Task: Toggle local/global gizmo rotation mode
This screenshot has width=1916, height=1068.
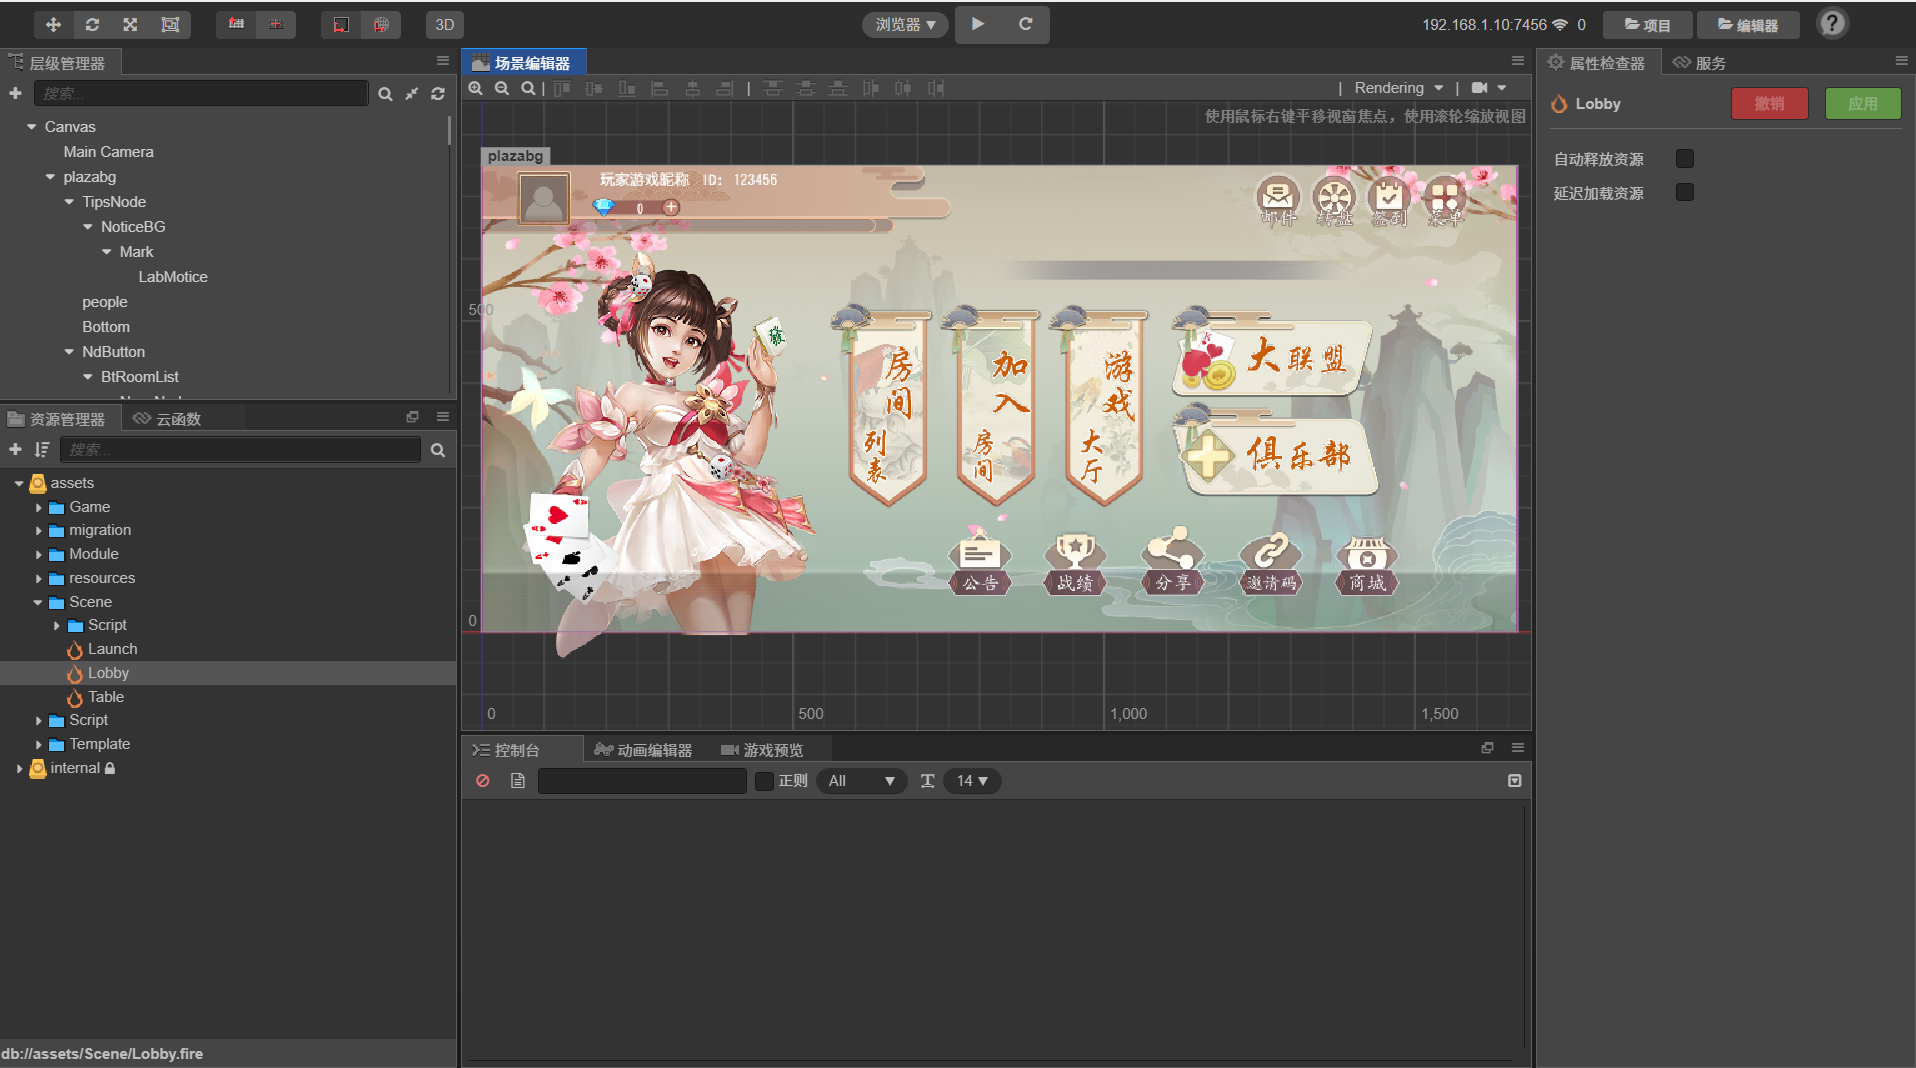Action: [276, 24]
